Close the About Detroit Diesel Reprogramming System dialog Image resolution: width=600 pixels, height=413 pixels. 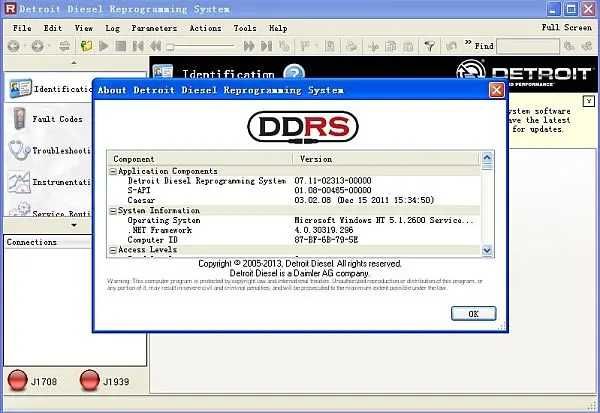497,90
